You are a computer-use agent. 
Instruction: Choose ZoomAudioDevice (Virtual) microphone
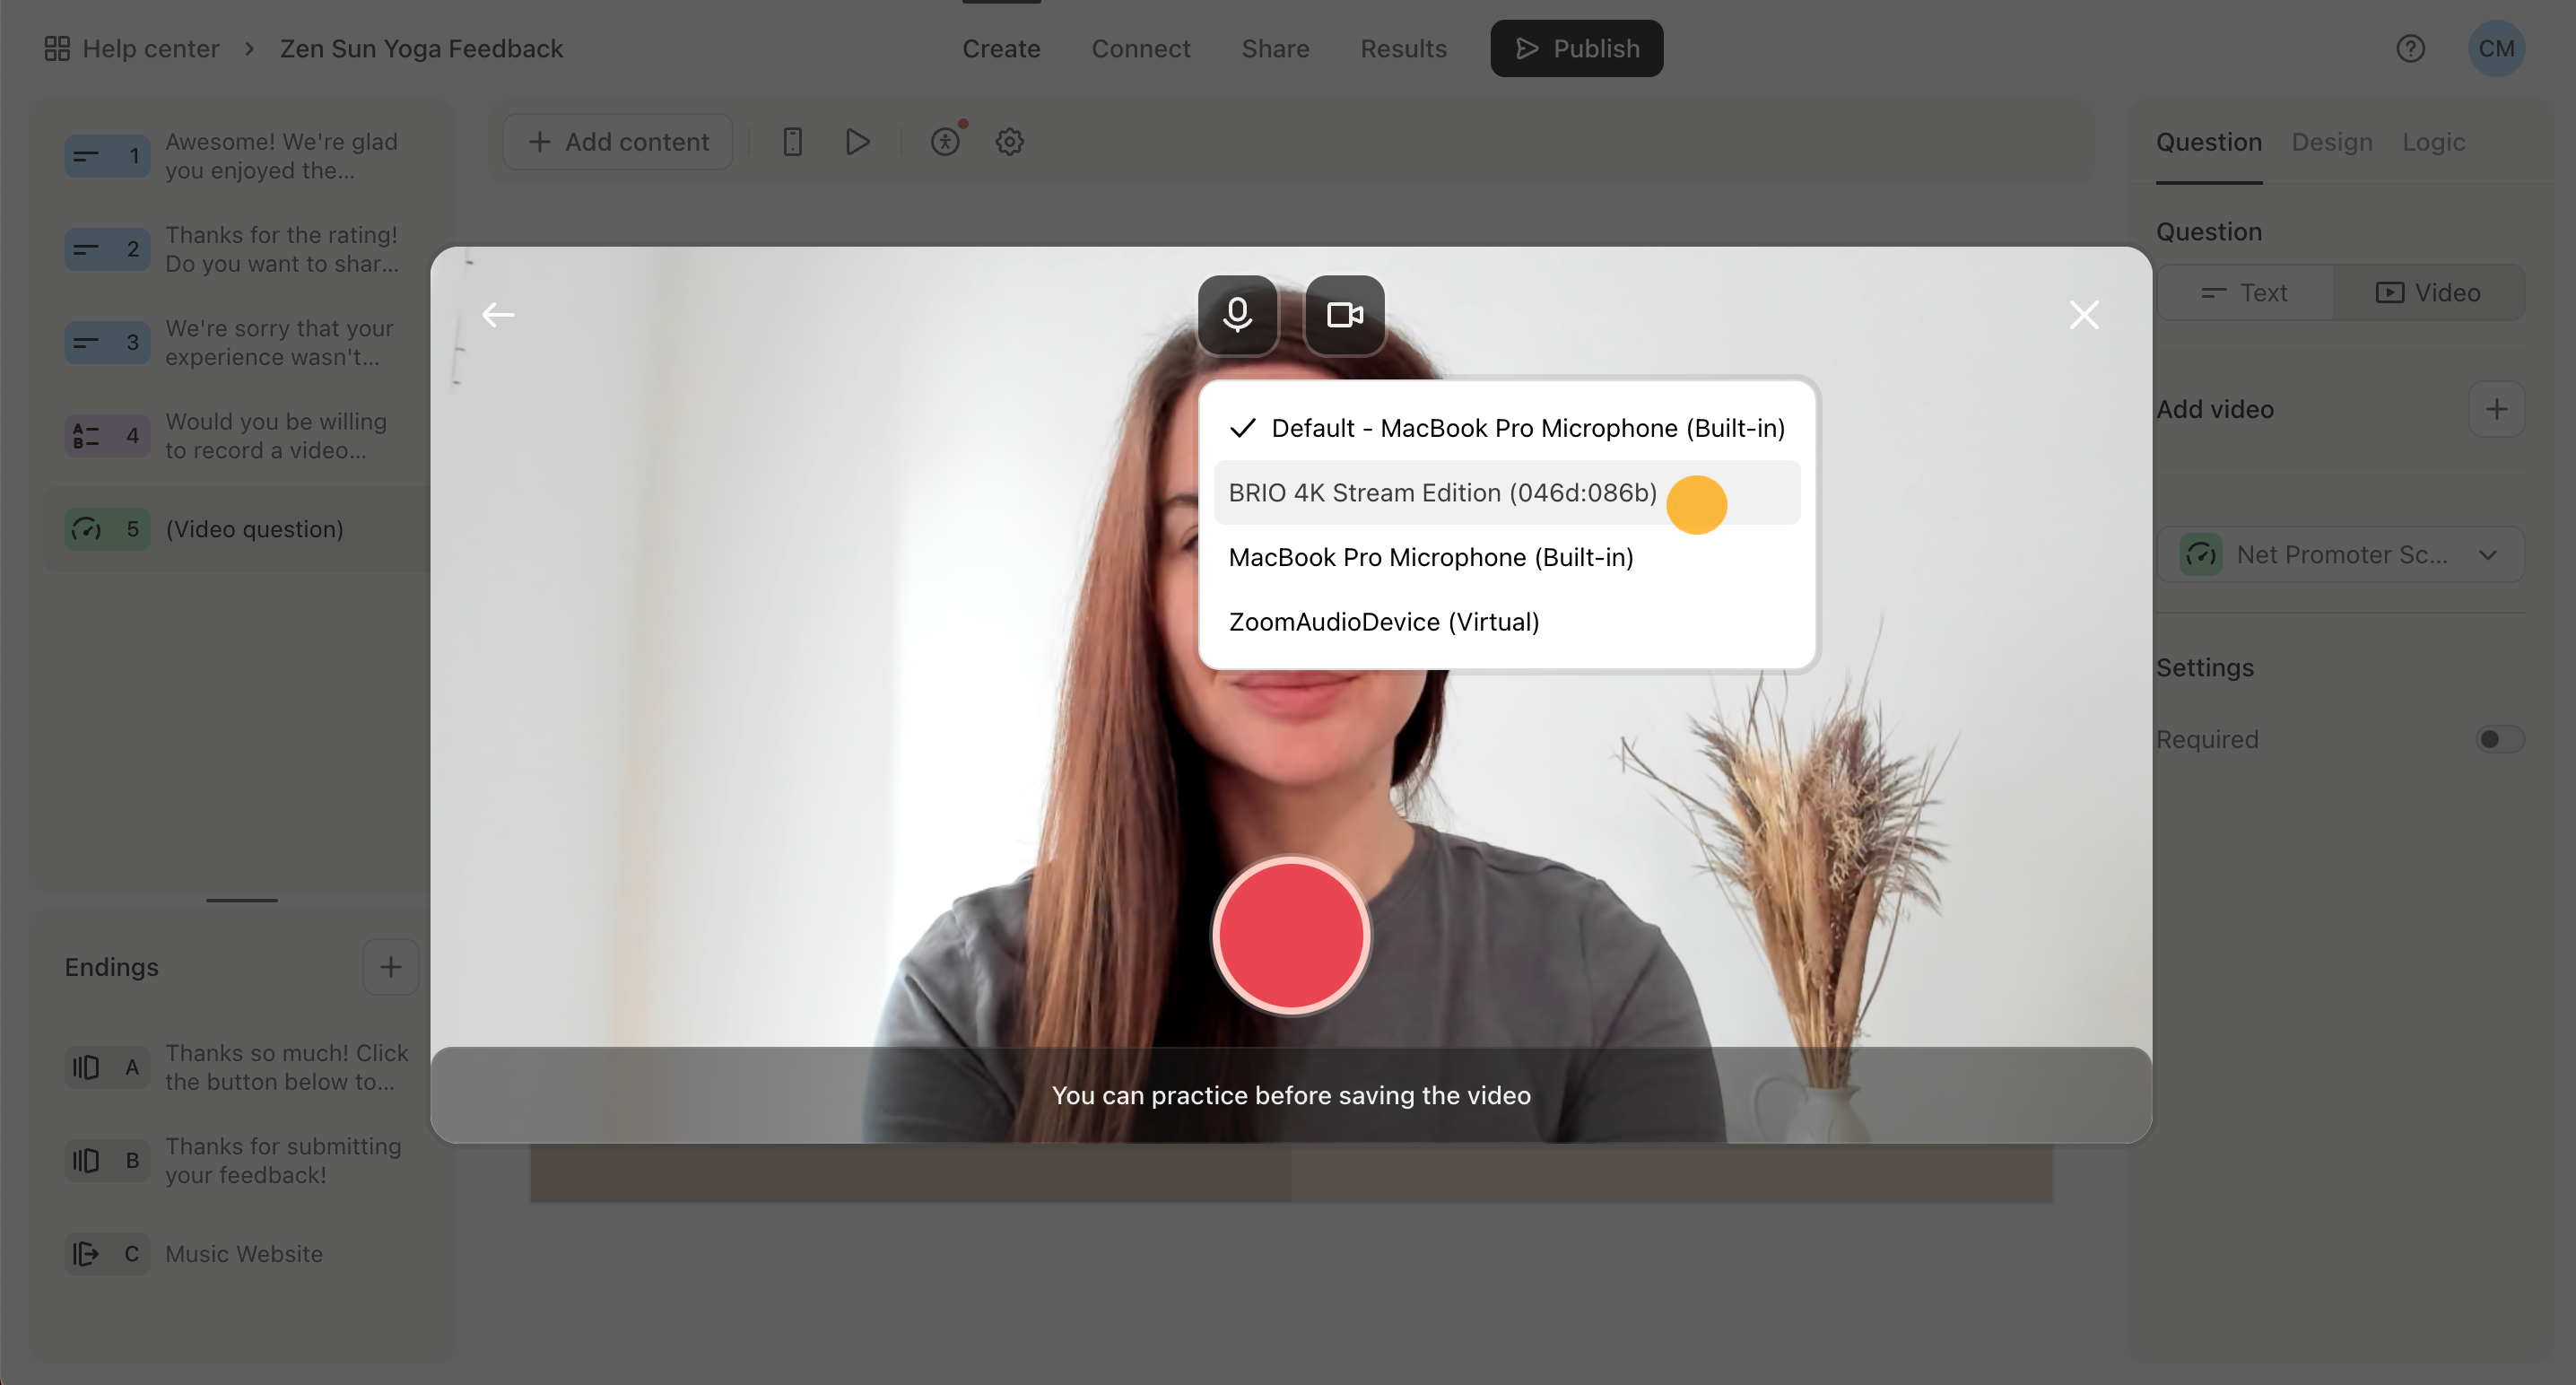pyautogui.click(x=1507, y=621)
